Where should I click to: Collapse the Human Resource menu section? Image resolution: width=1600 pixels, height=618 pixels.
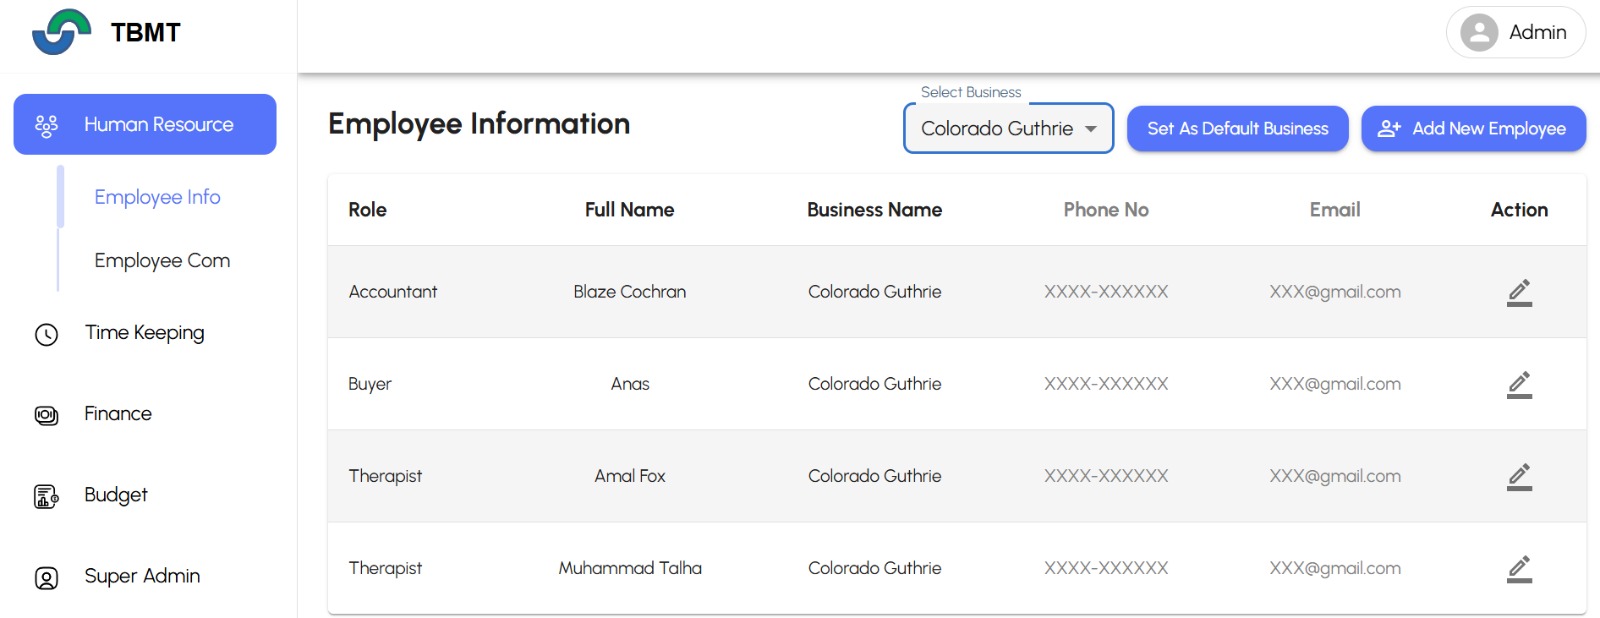pos(145,125)
